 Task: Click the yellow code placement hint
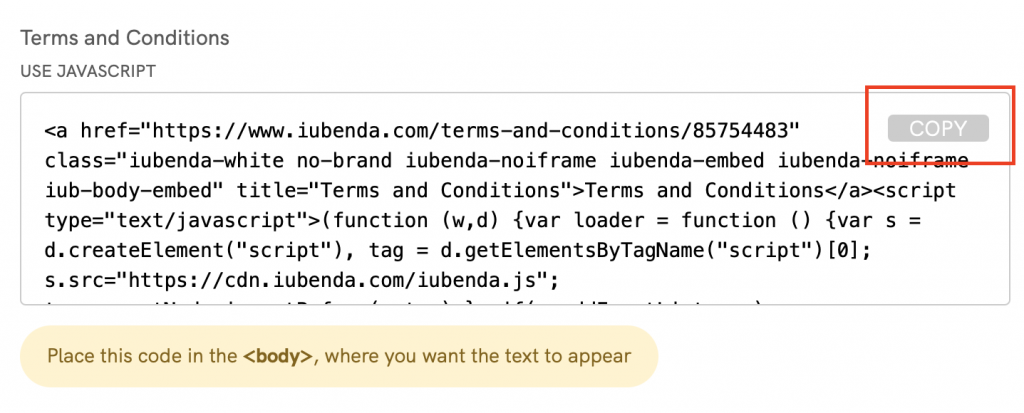pos(339,356)
